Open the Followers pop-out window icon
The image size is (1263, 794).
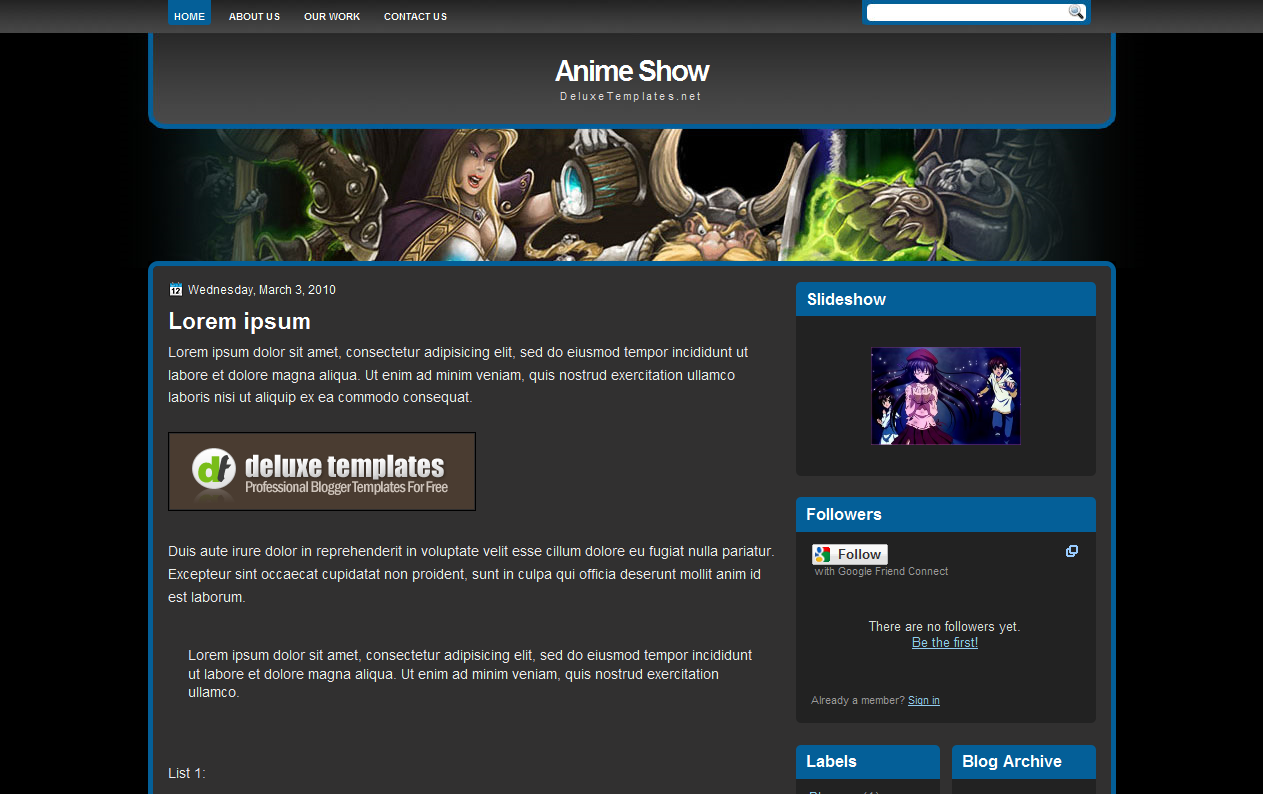pyautogui.click(x=1072, y=551)
